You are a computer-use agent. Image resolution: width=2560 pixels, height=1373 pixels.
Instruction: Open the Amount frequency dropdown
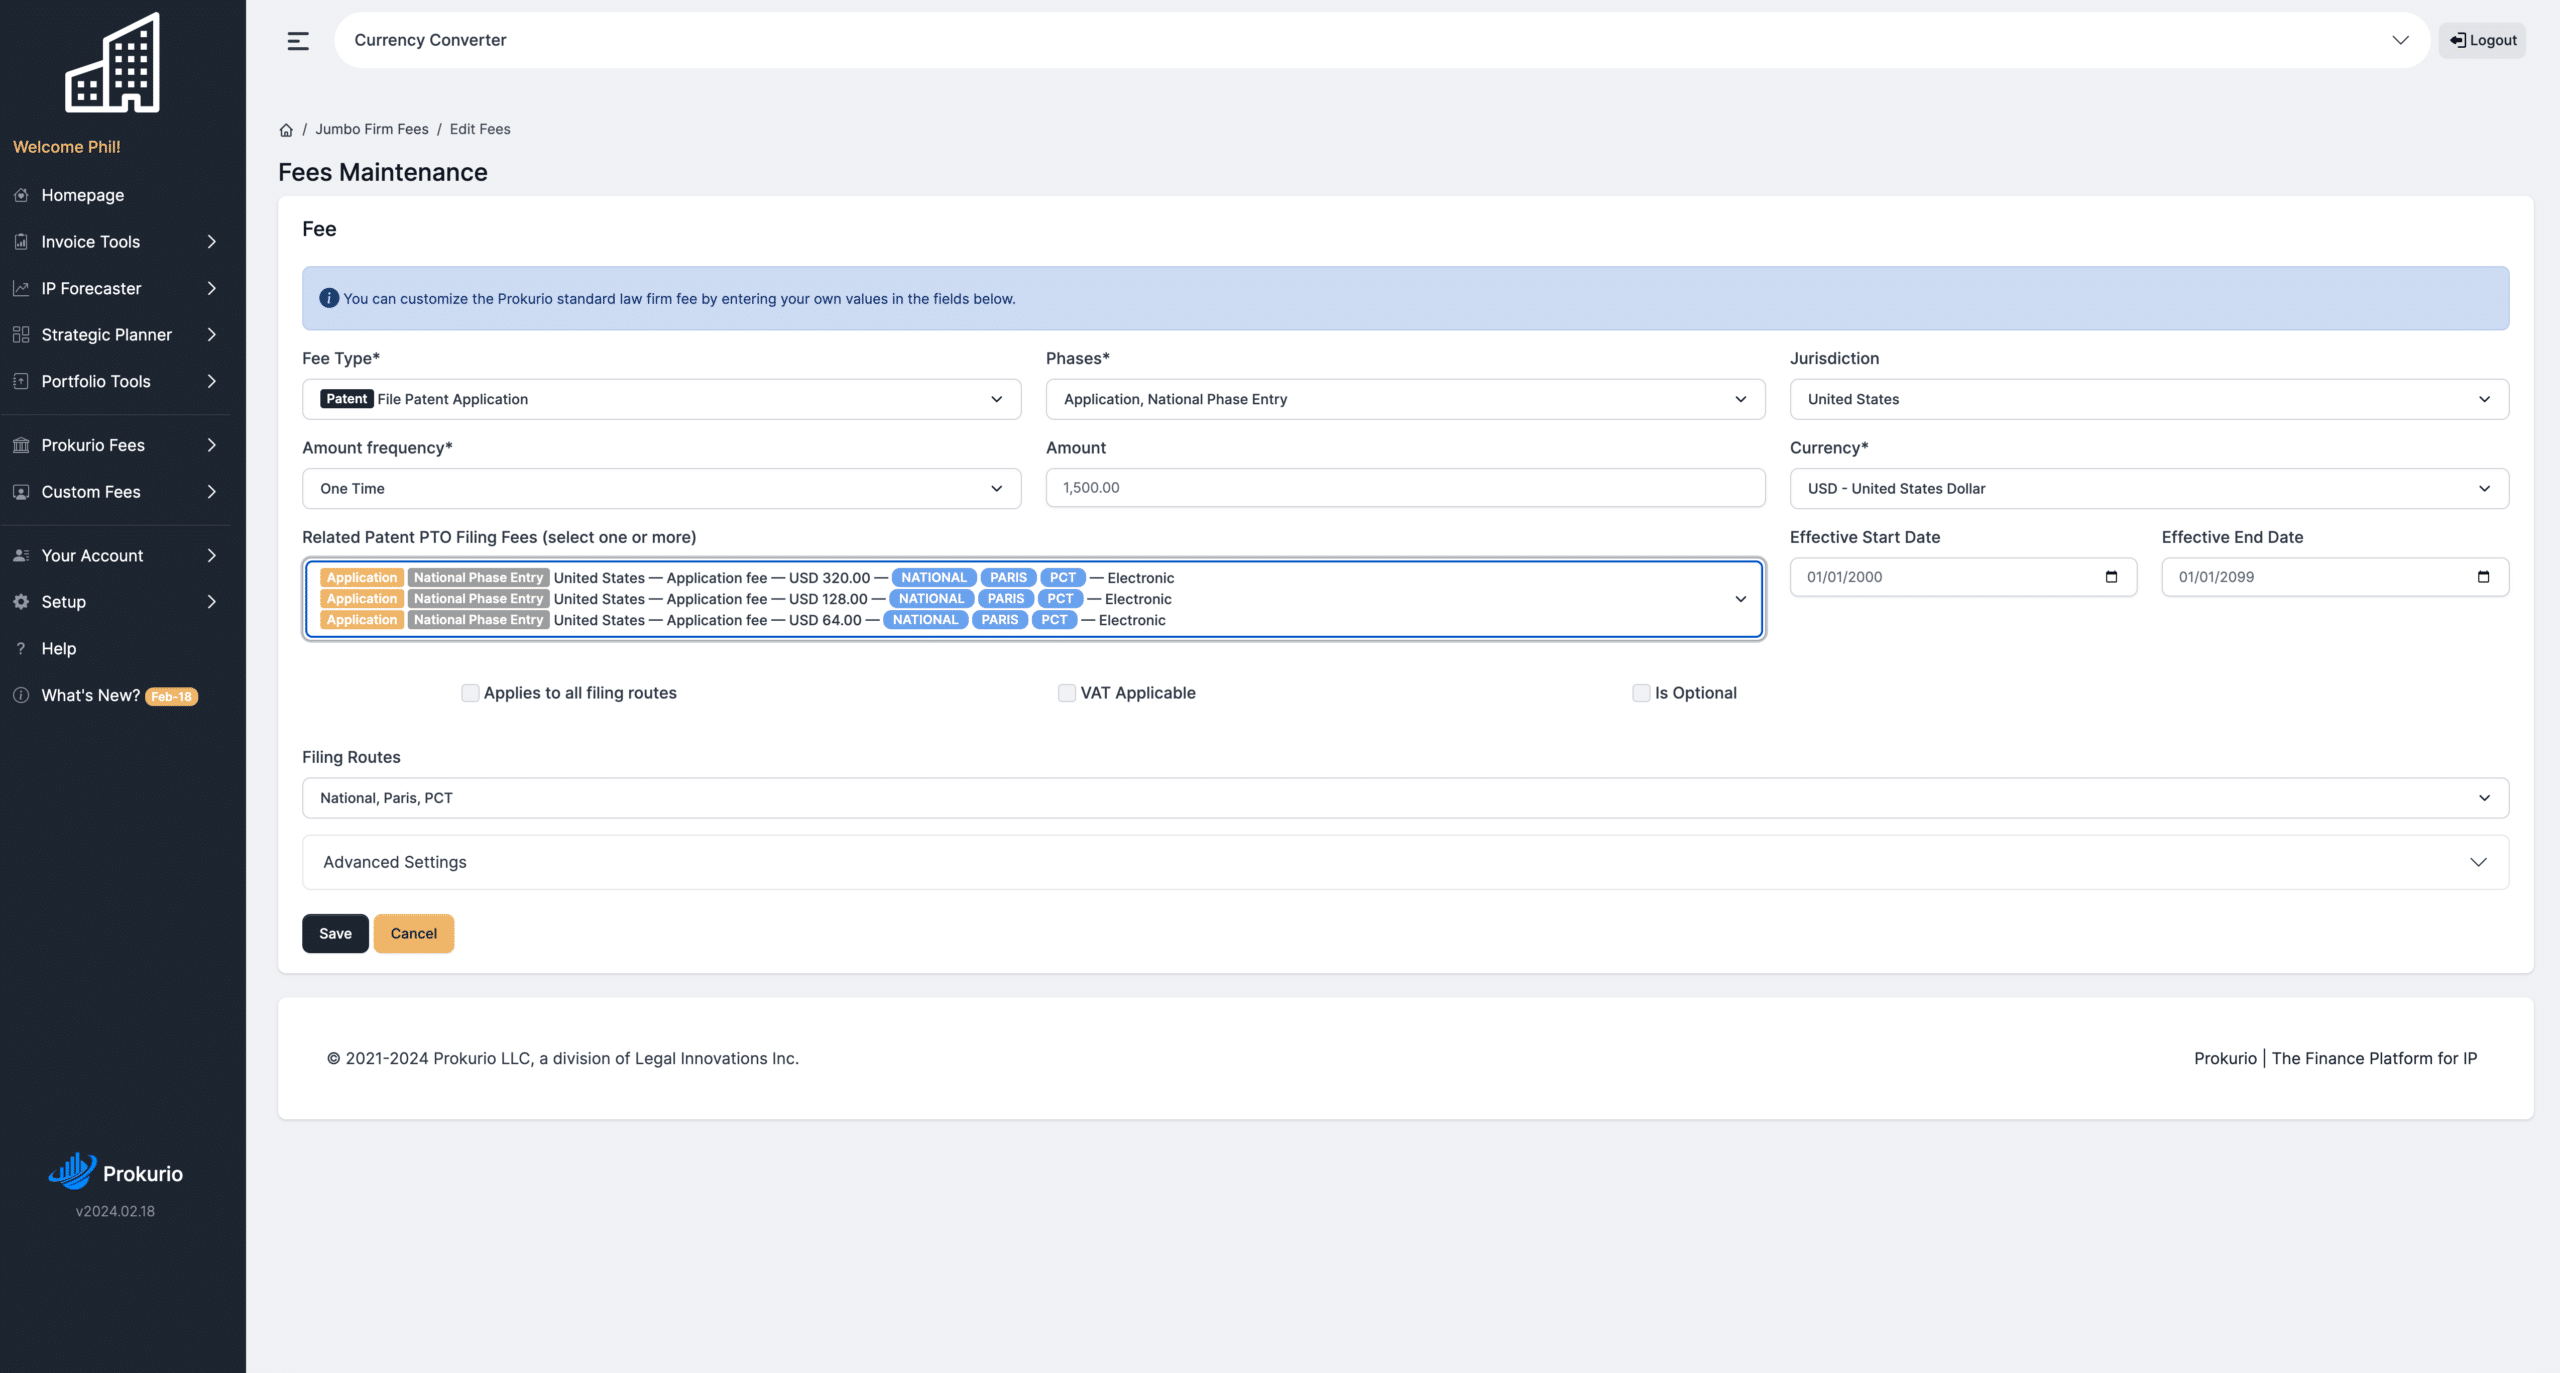click(661, 489)
